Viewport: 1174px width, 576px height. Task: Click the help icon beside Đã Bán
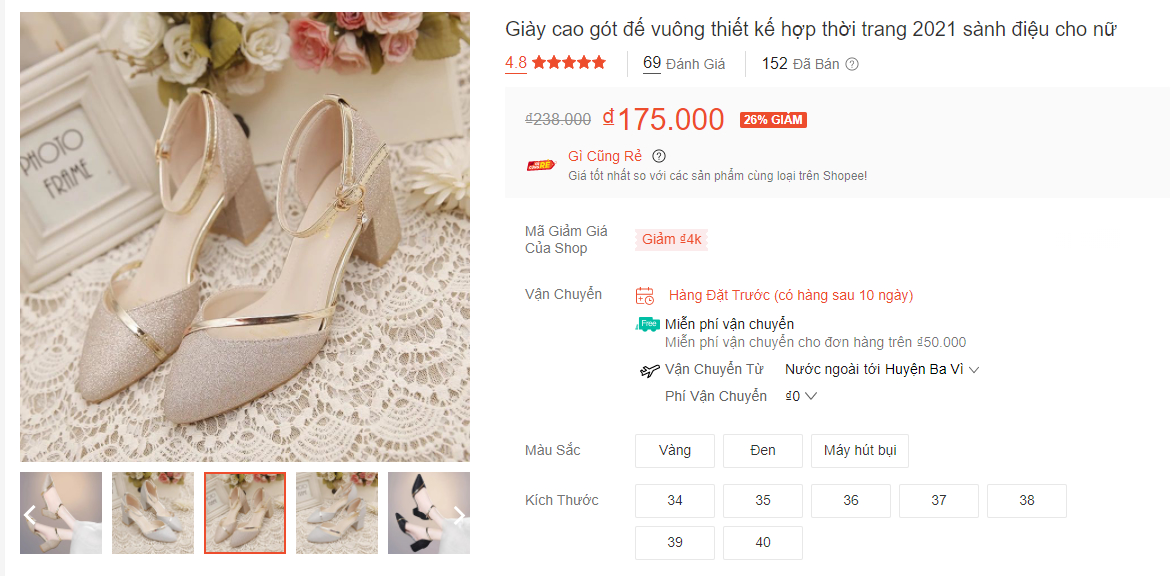852,64
